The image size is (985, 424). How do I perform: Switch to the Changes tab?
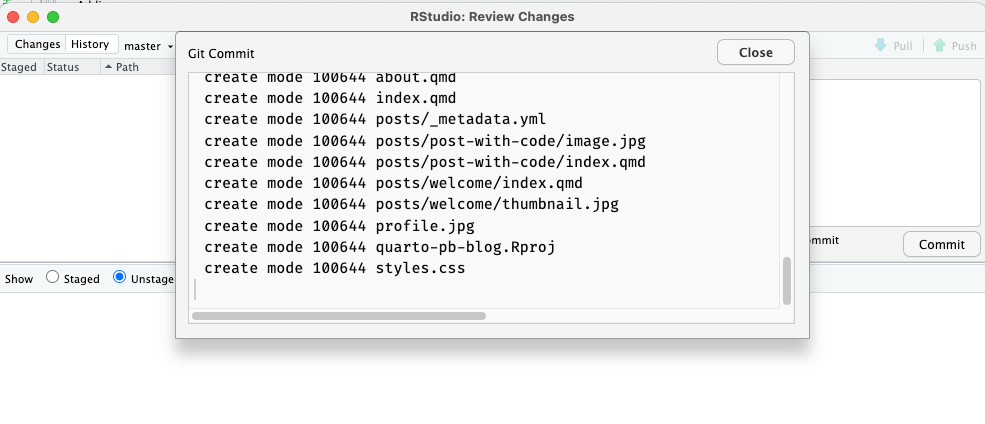click(37, 44)
